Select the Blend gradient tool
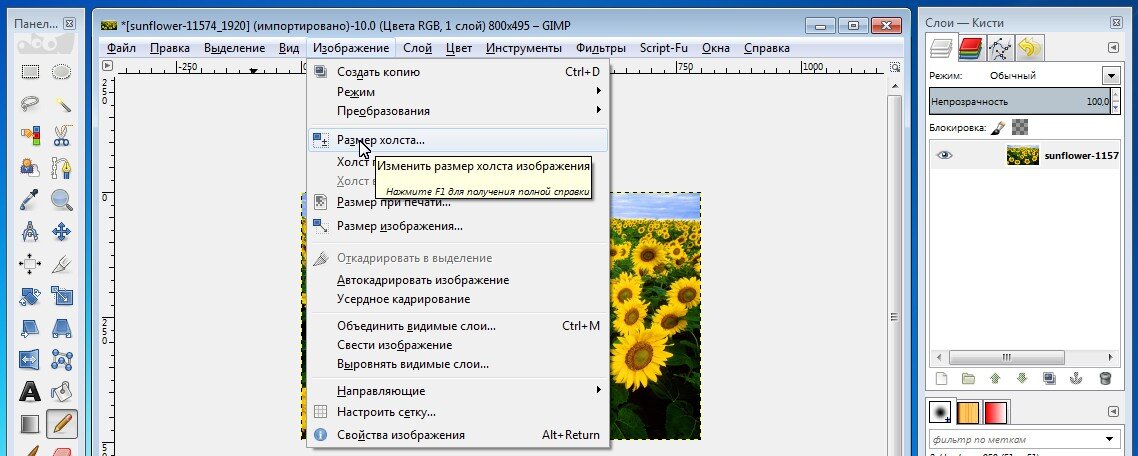 point(30,423)
